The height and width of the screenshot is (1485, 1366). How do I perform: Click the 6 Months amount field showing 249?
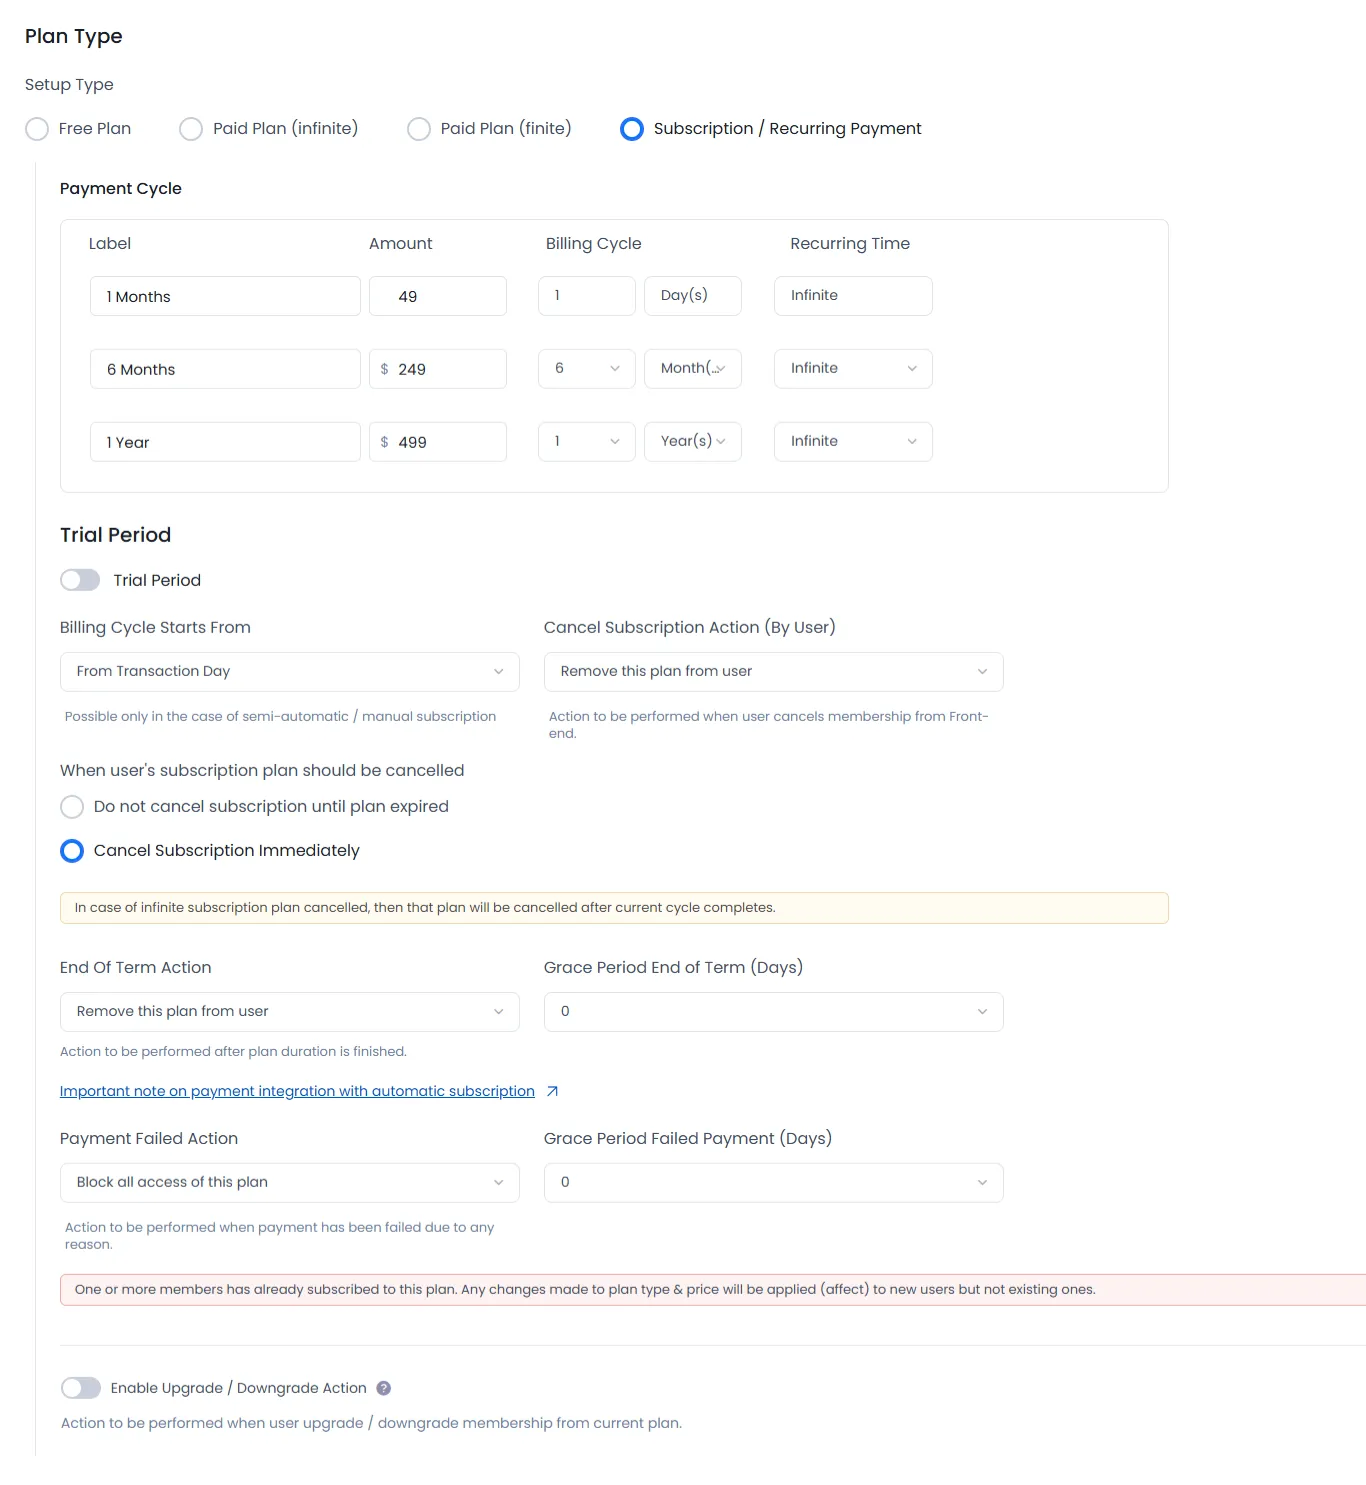click(437, 368)
